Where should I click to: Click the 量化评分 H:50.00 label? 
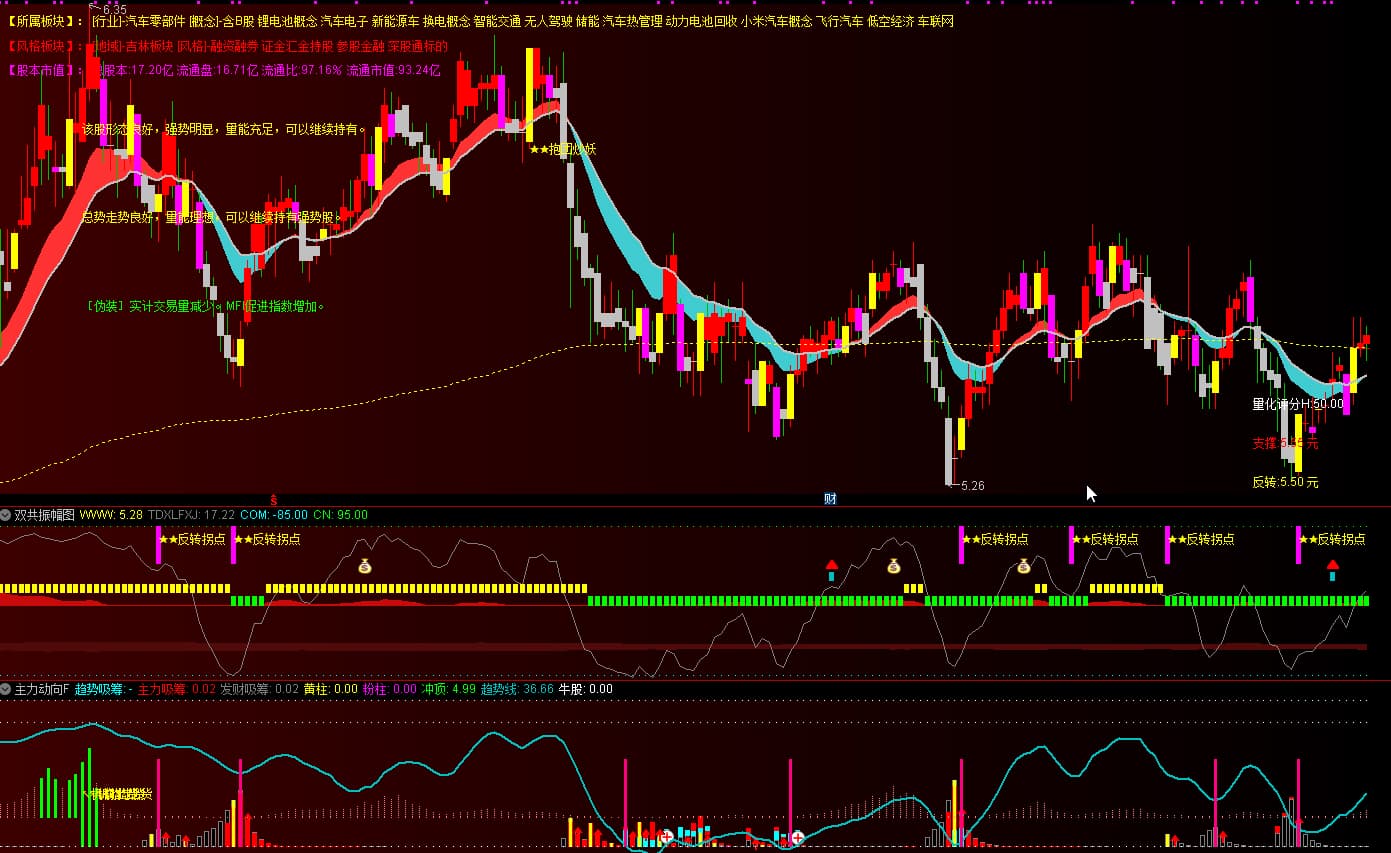[x=1297, y=404]
